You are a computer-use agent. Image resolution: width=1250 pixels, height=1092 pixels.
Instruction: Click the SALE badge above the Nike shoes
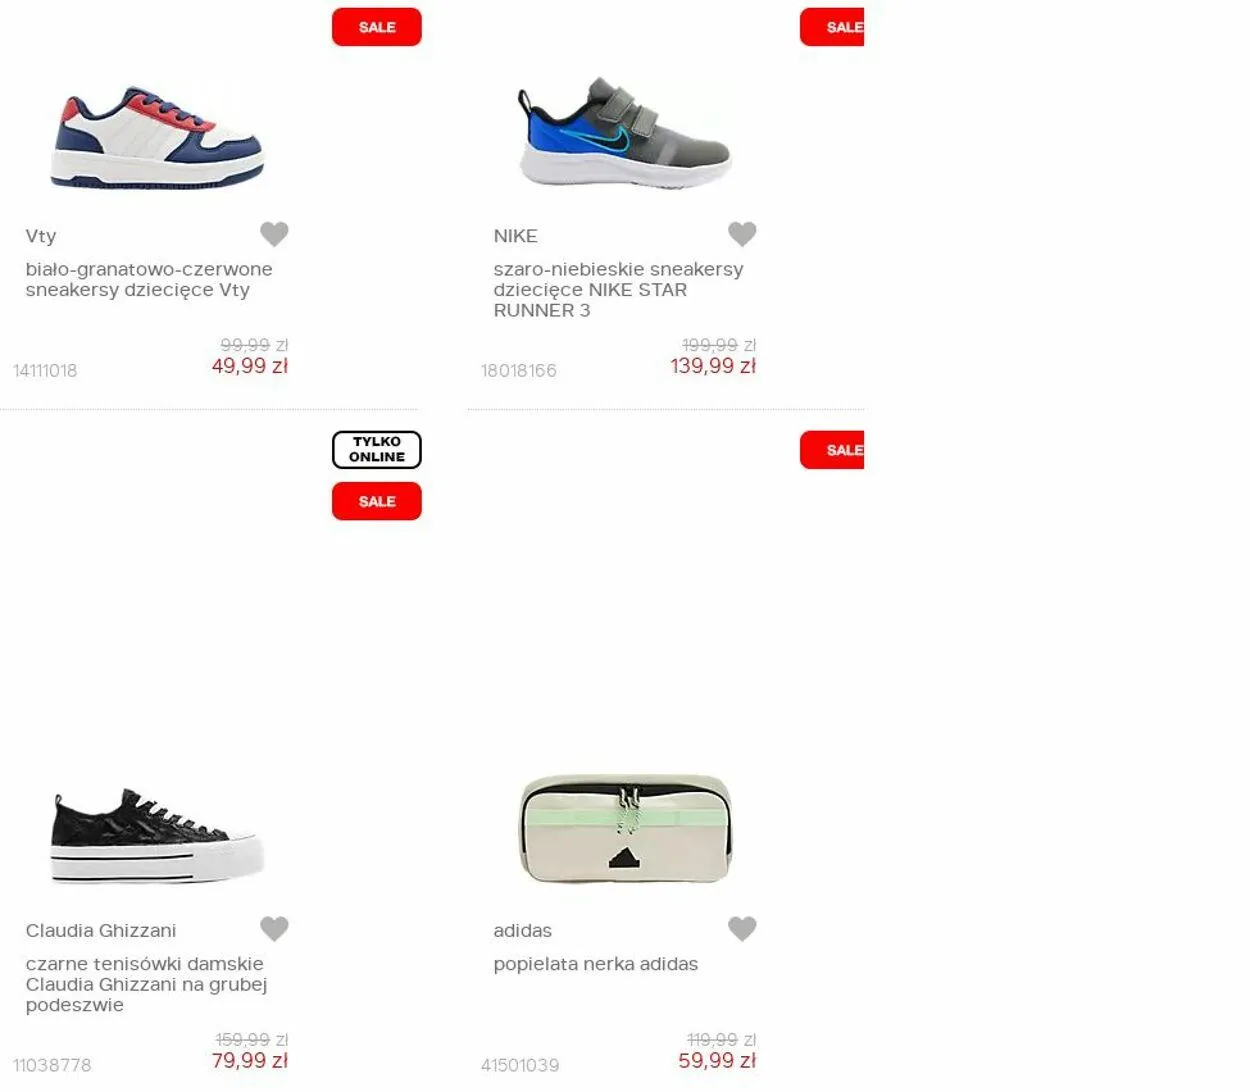point(832,27)
